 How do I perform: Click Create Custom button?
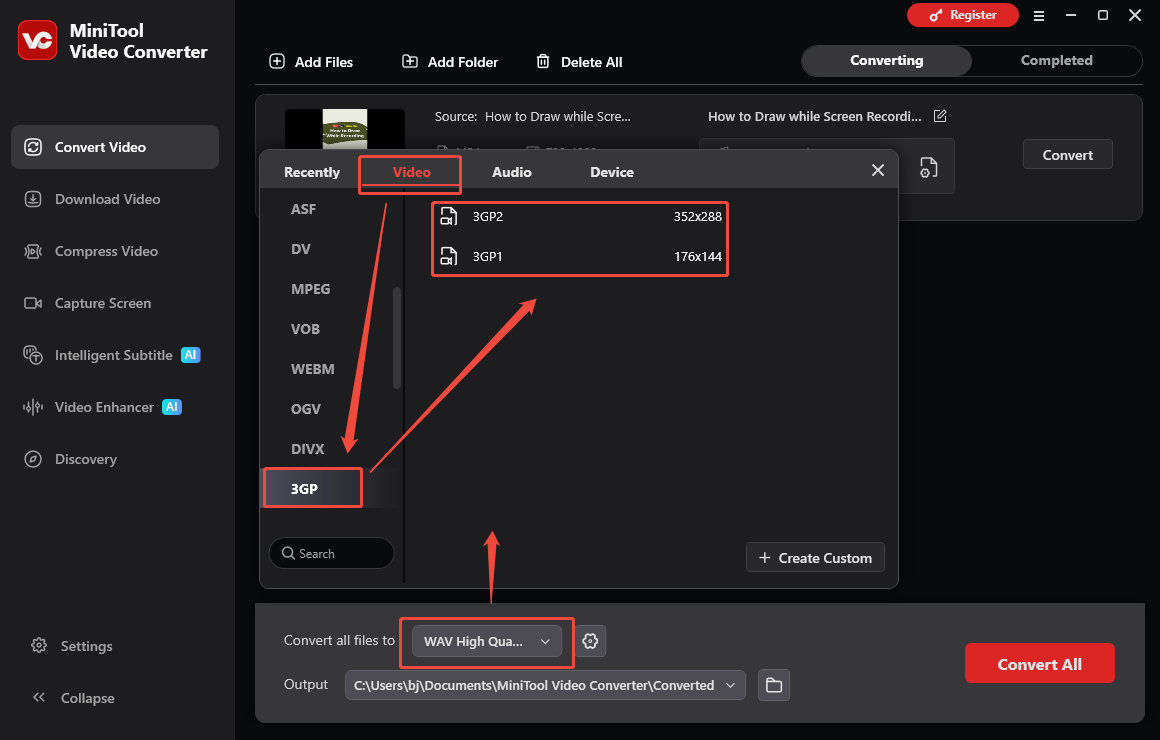point(815,558)
